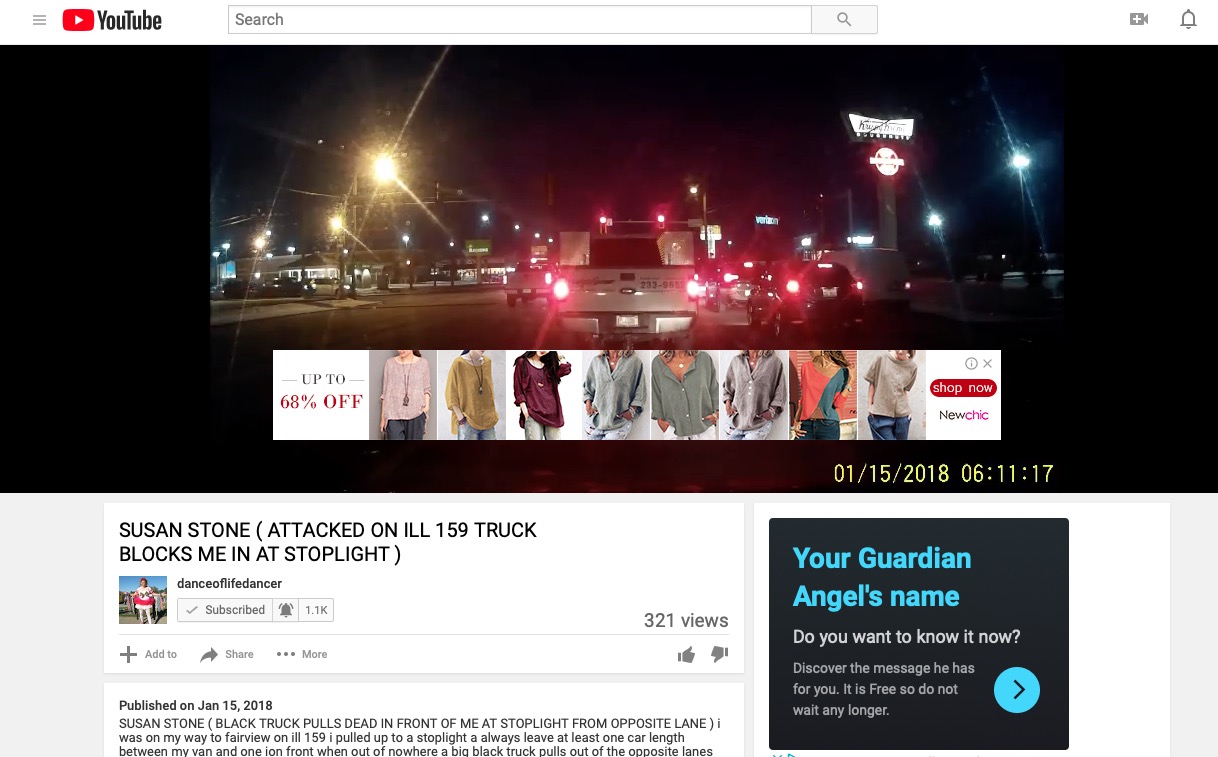Viewport: 1218px width, 757px height.
Task: Expand the More options menu
Action: 302,655
